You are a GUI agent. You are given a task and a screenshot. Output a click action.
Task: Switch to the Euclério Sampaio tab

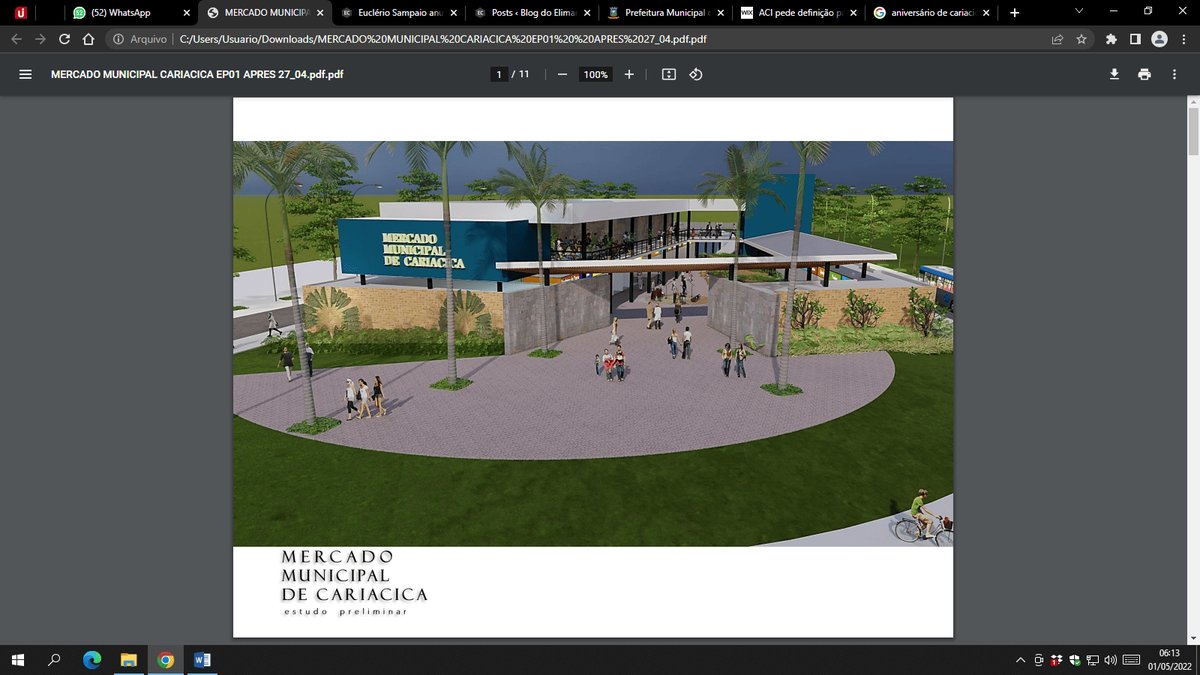coord(398,13)
